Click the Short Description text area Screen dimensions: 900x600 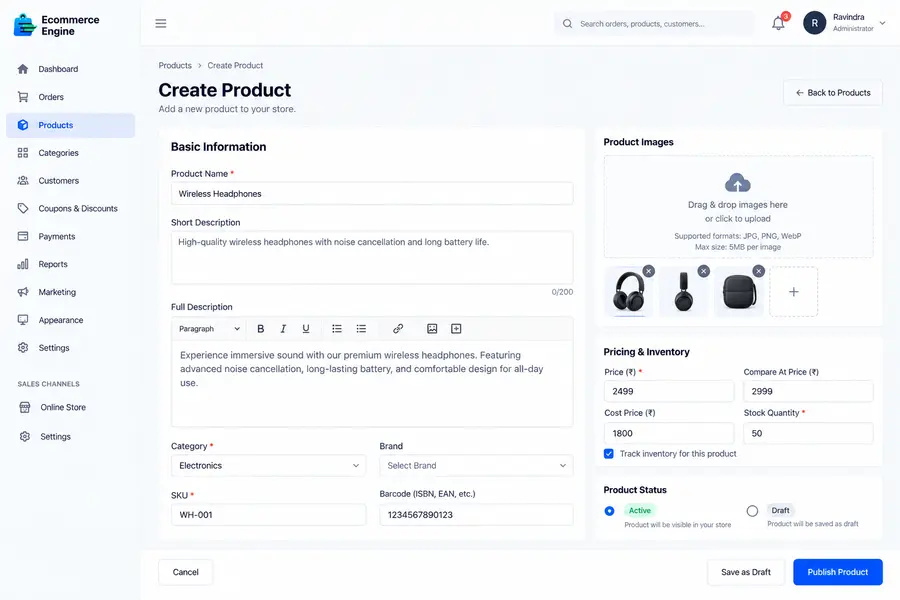(372, 257)
